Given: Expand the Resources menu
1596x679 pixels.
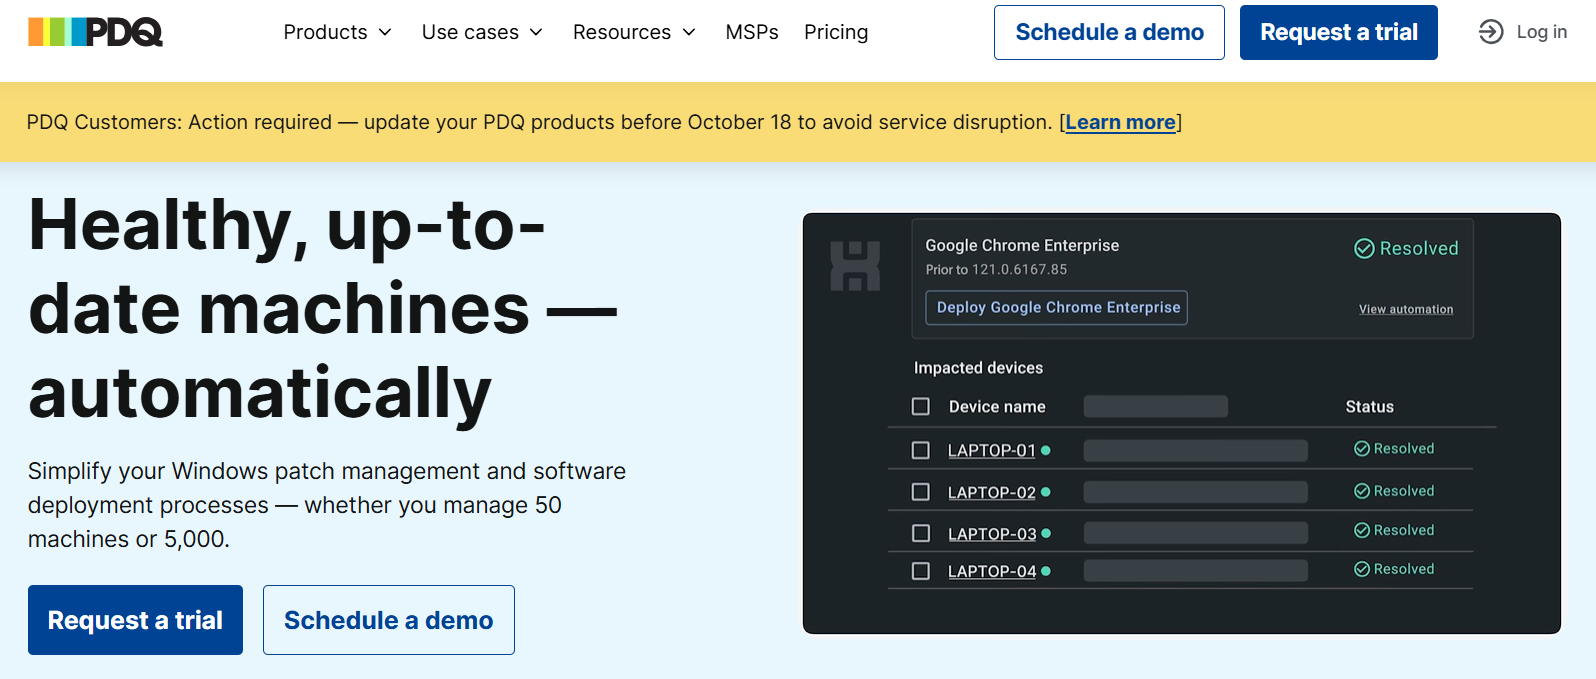Looking at the screenshot, I should point(634,32).
